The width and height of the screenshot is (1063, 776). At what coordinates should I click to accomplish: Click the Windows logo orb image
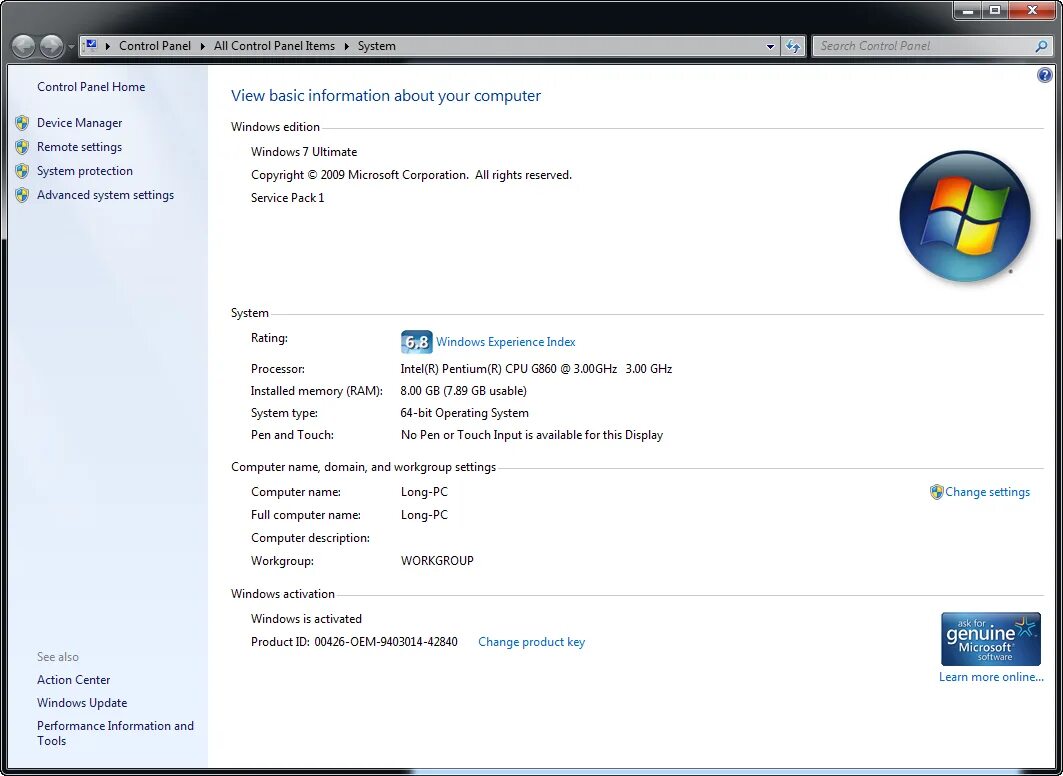(x=965, y=216)
